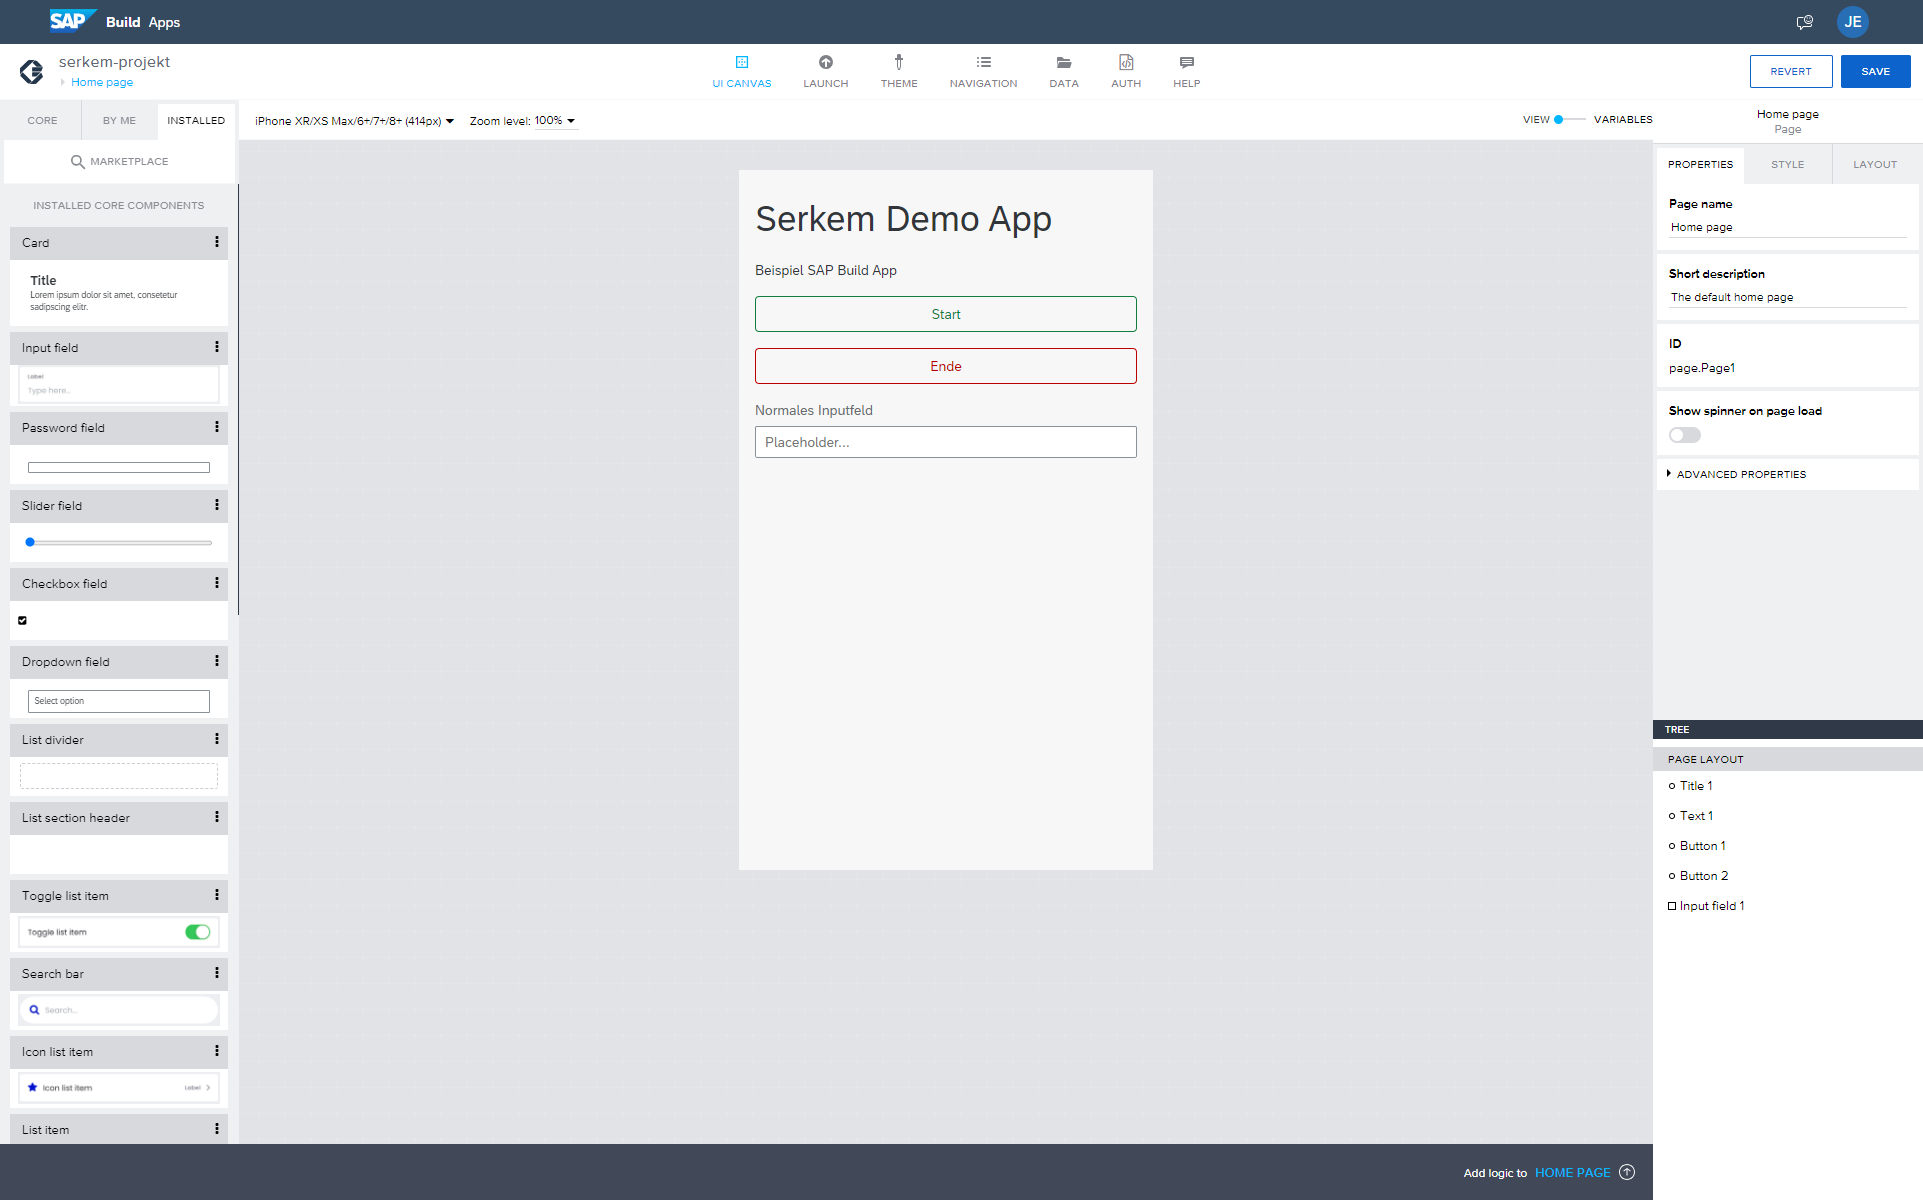Image resolution: width=1923 pixels, height=1200 pixels.
Task: Open the UI Canvas view
Action: 741,72
